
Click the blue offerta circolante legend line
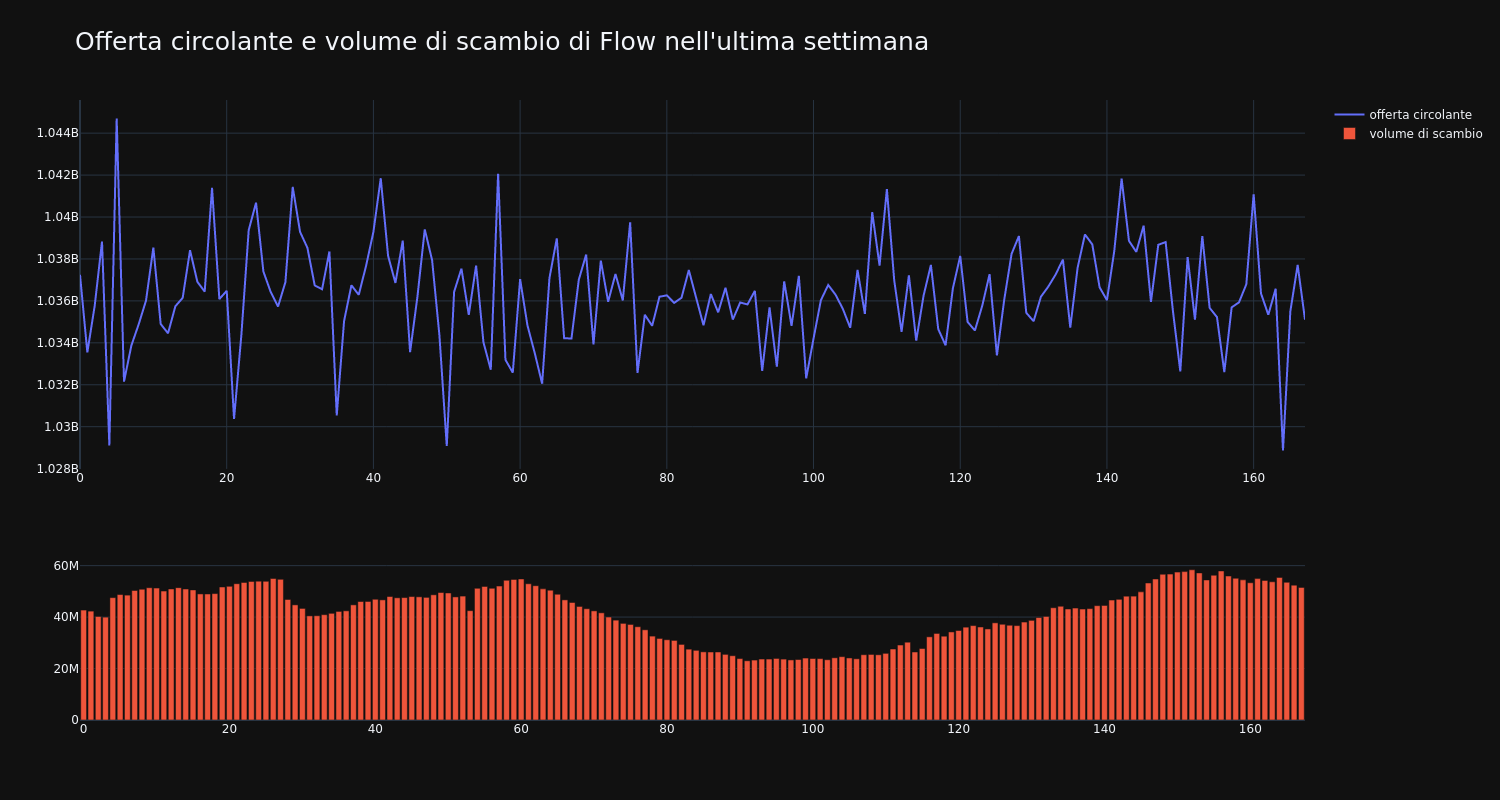point(1349,115)
